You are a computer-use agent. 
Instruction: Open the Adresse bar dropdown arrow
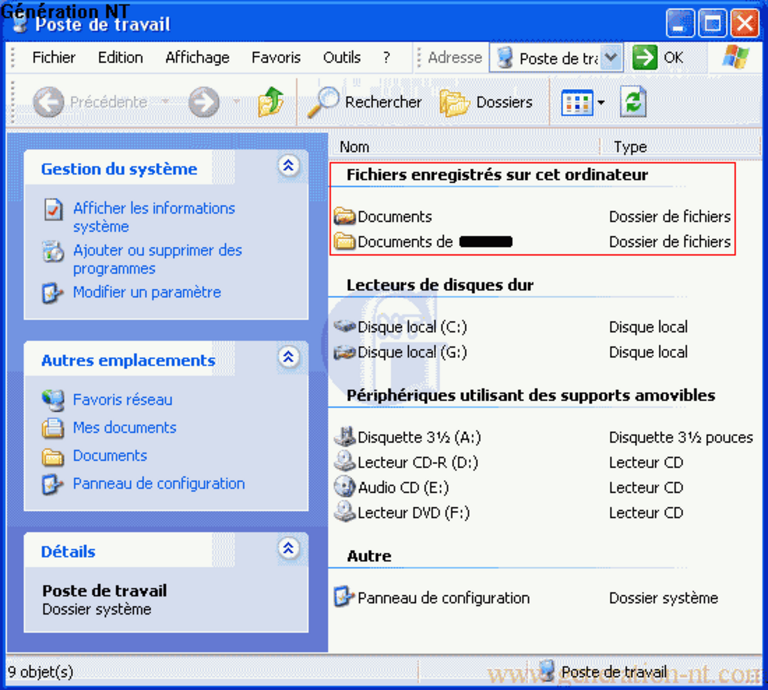pos(611,57)
